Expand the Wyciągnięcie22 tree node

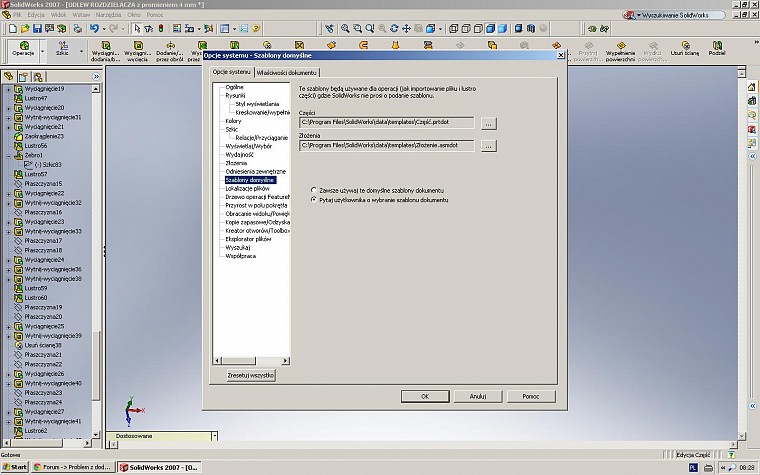(x=8, y=193)
